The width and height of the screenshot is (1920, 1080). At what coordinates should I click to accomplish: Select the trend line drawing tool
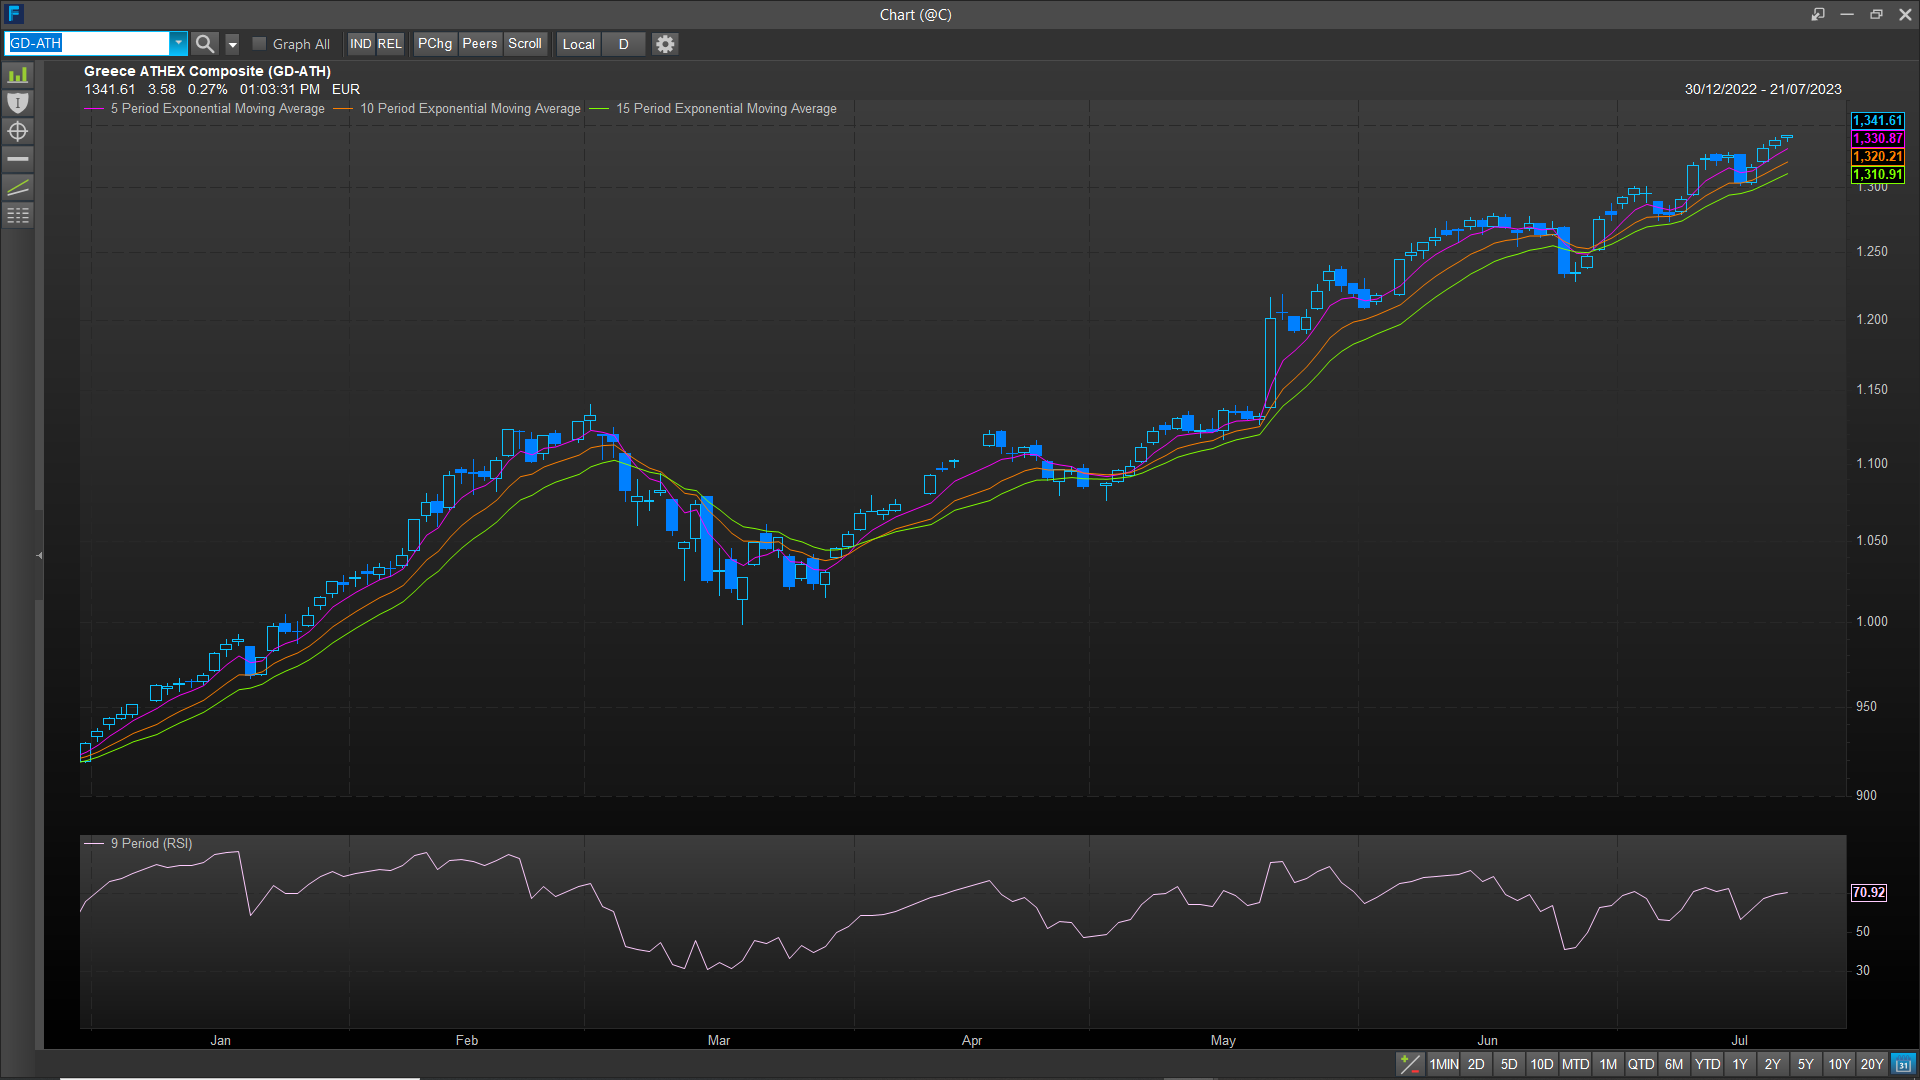click(18, 188)
